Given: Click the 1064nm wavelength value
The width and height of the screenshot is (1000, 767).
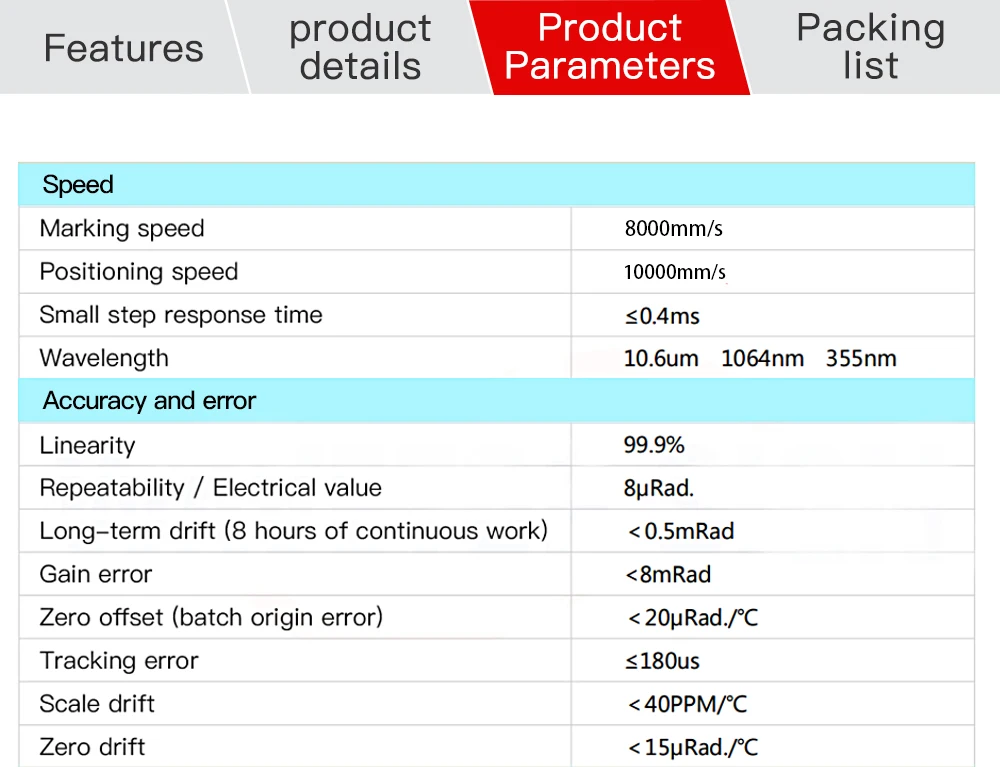Looking at the screenshot, I should 762,358.
